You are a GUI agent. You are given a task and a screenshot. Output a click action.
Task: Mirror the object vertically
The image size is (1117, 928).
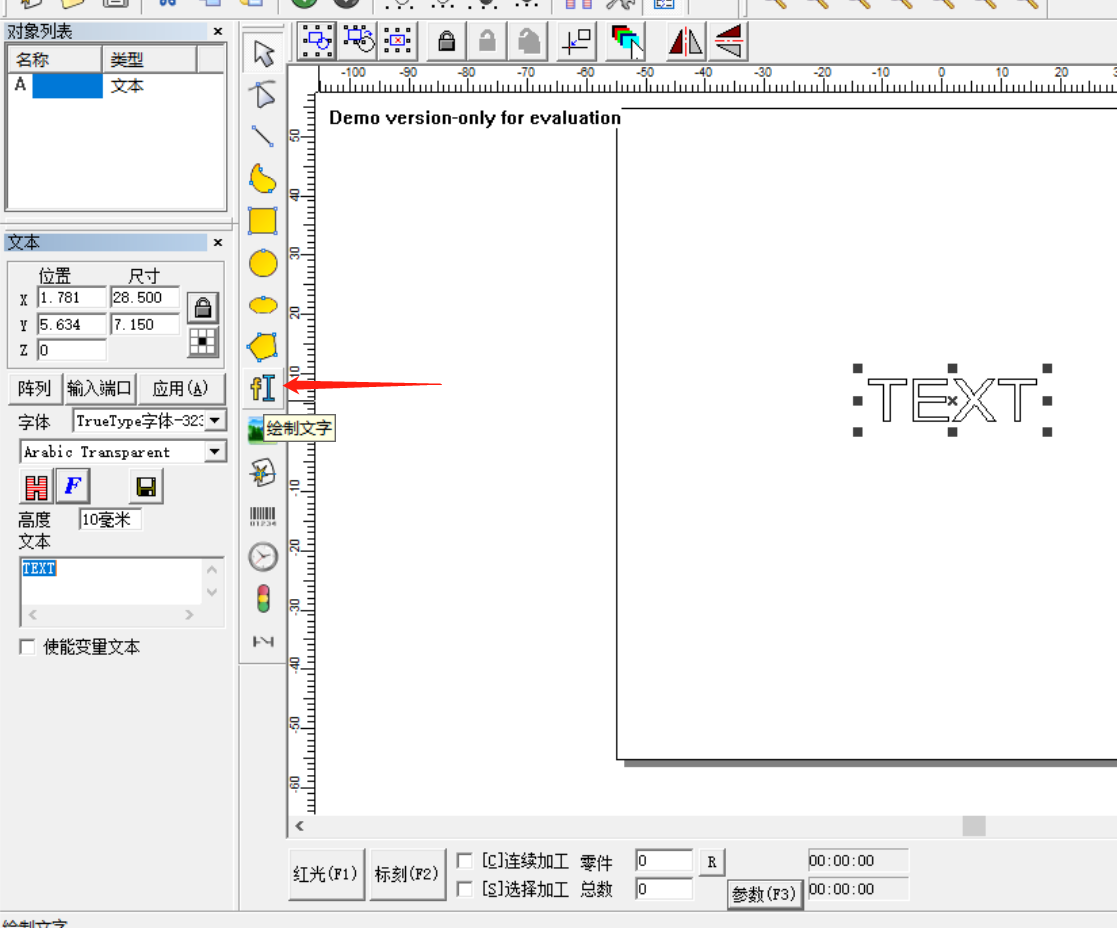click(x=728, y=41)
